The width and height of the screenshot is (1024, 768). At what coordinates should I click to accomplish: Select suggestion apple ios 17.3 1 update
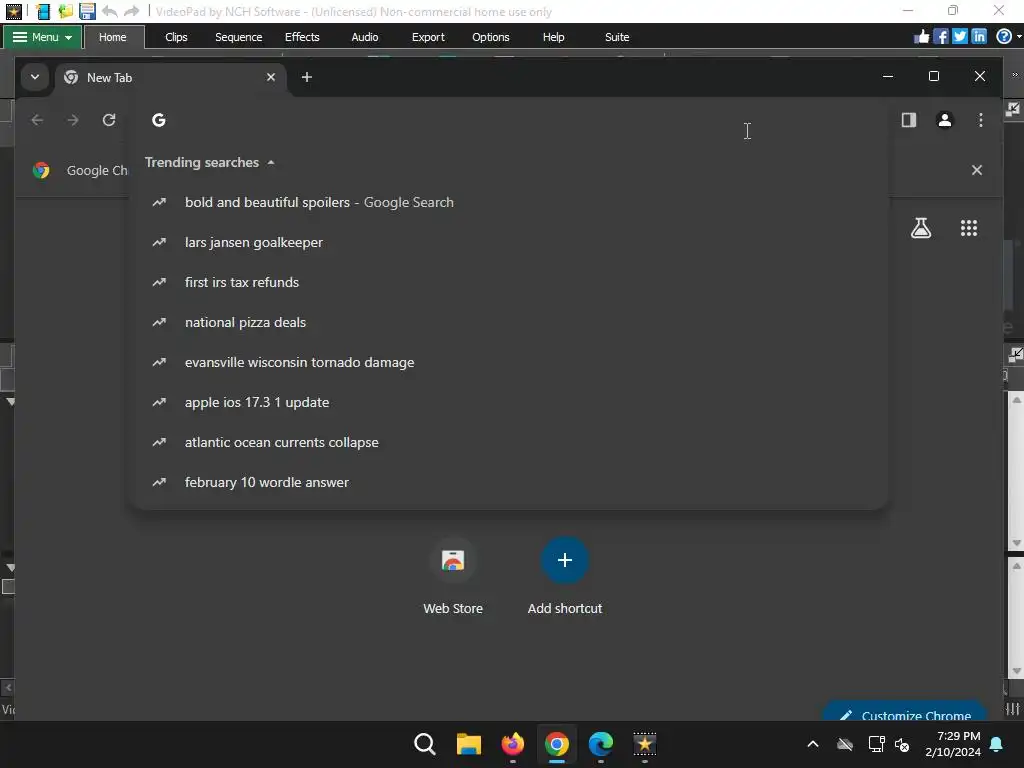click(509, 402)
